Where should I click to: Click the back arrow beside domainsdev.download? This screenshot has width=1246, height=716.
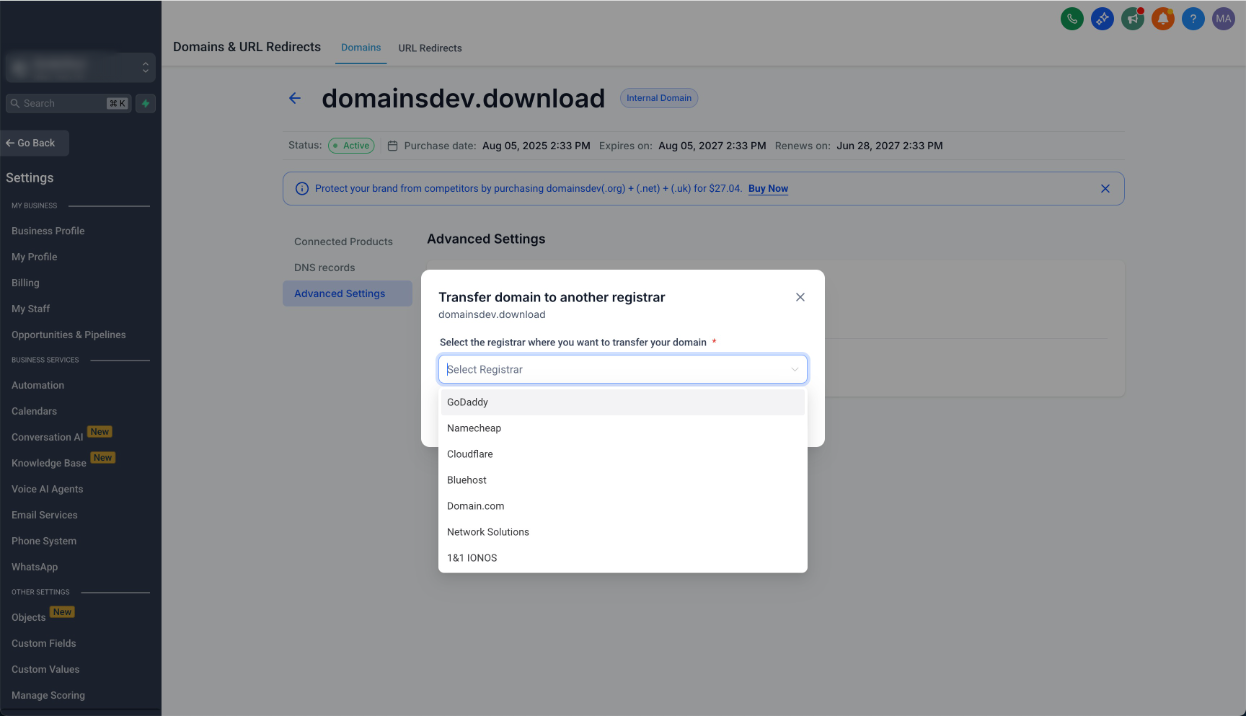pos(295,98)
